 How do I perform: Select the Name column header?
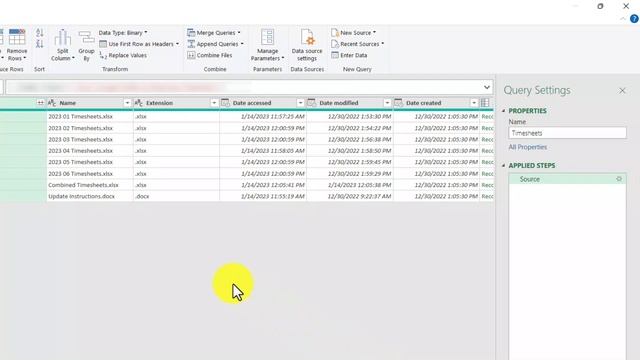point(89,103)
